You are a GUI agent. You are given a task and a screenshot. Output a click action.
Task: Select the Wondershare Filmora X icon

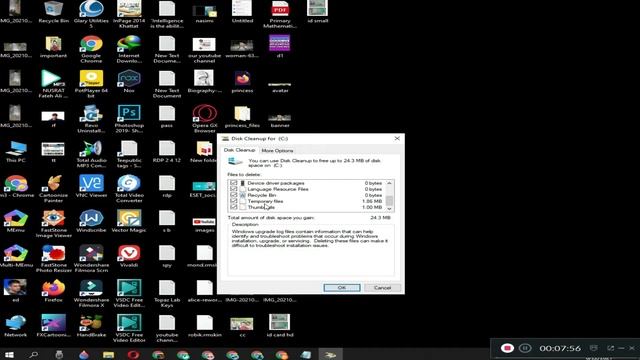(x=91, y=293)
